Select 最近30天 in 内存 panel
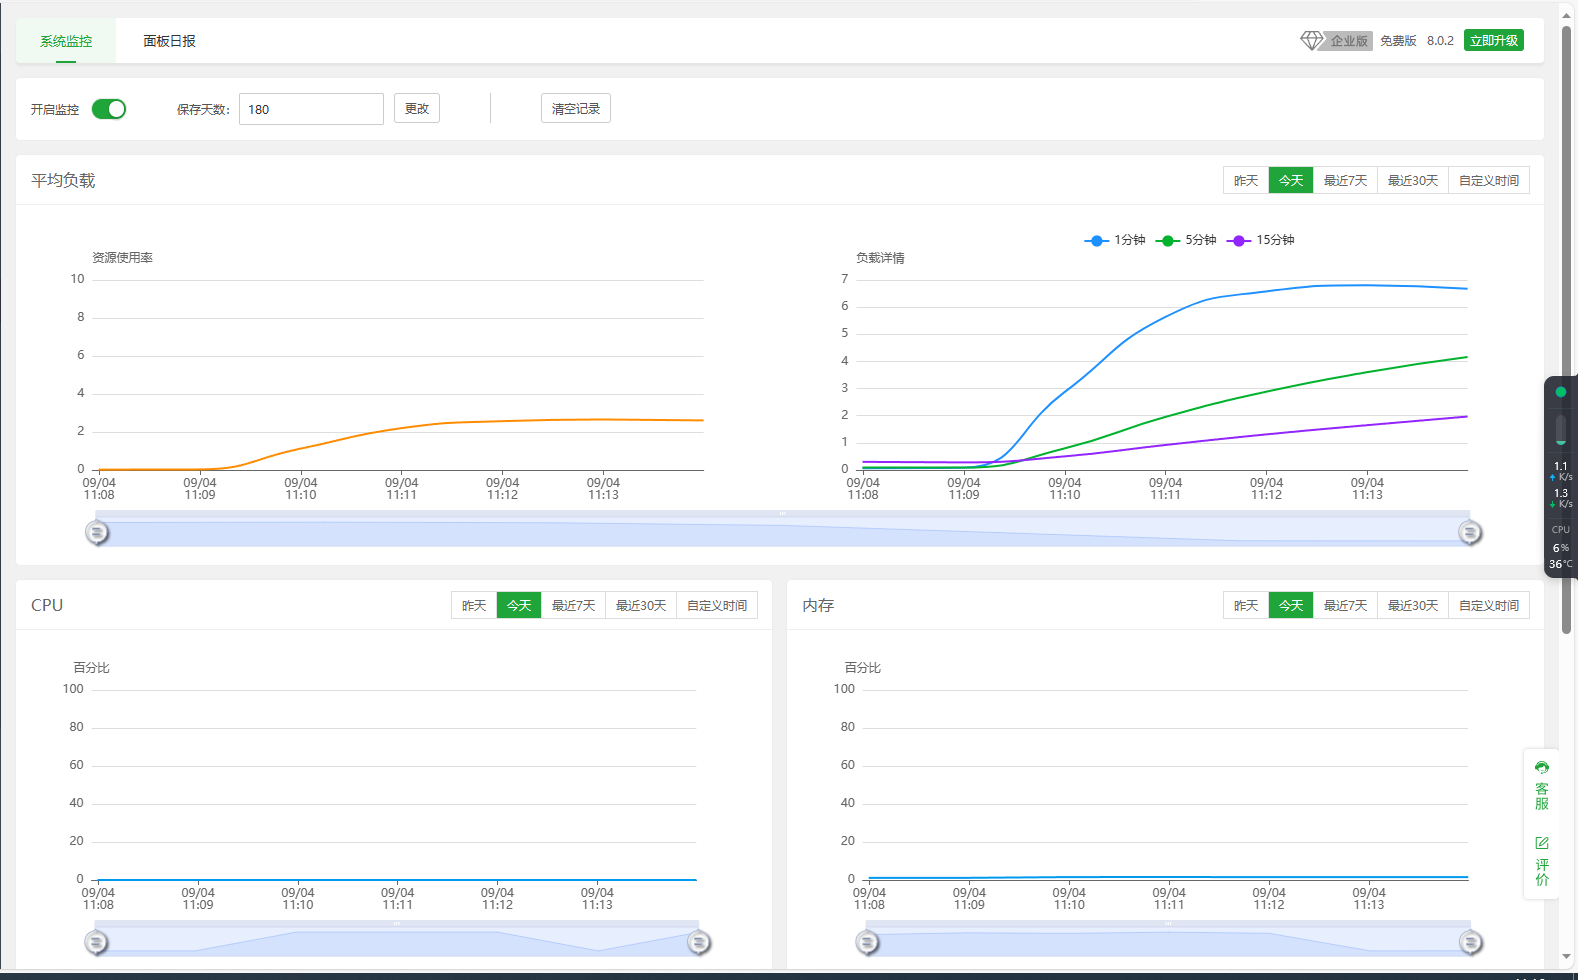 [1413, 605]
